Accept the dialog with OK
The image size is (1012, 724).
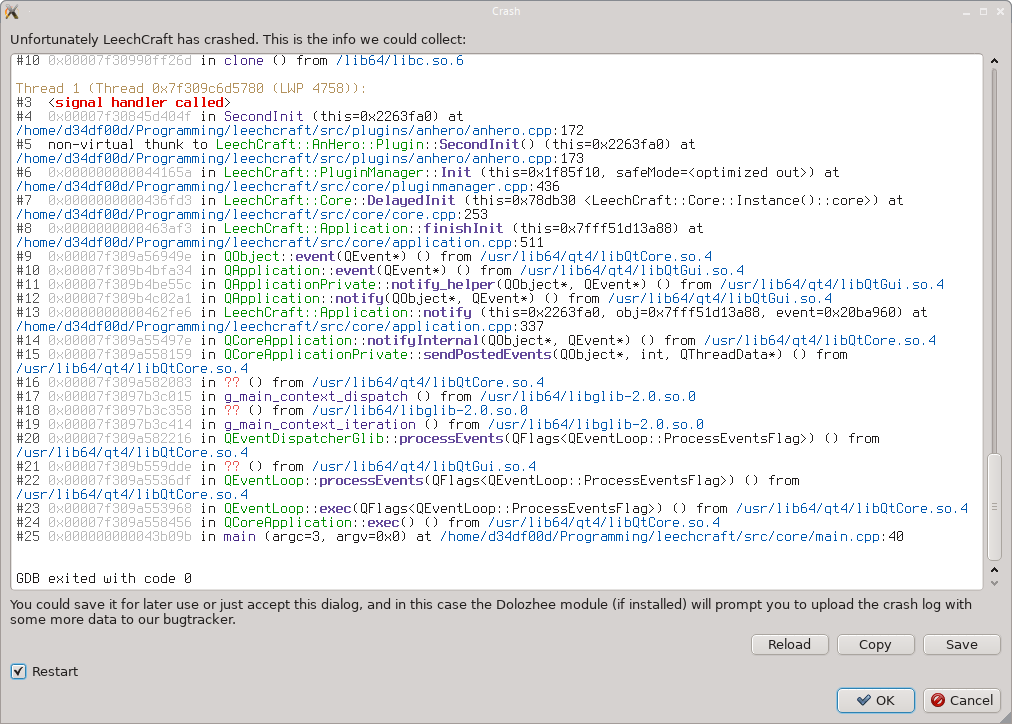[876, 700]
